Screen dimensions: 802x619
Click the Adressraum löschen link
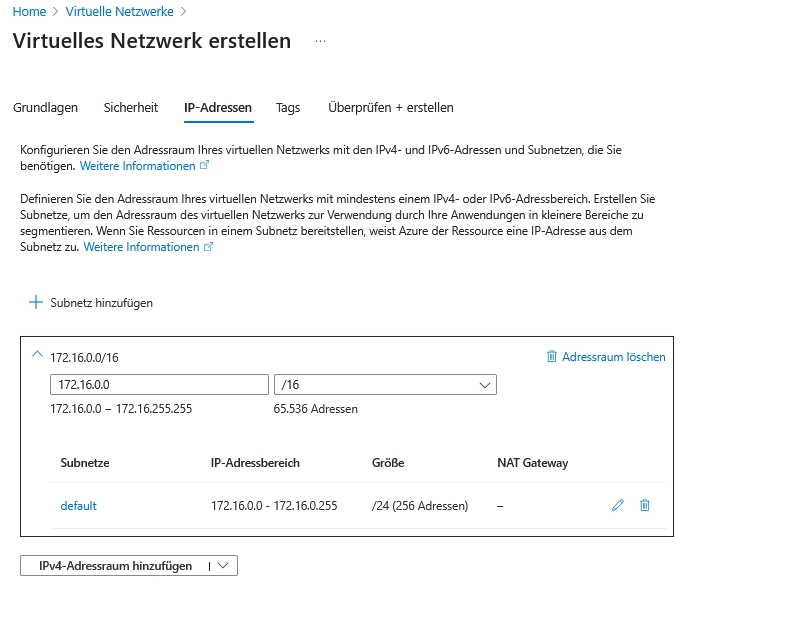[613, 357]
